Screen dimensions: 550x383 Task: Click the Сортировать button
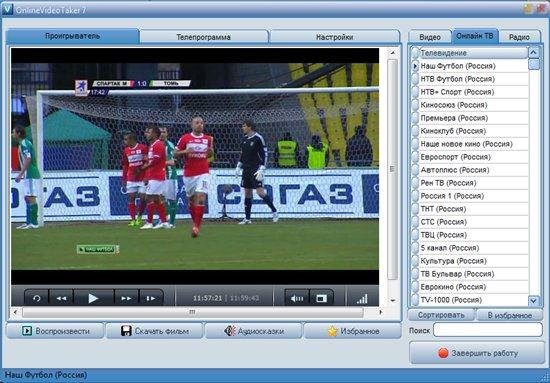[441, 315]
